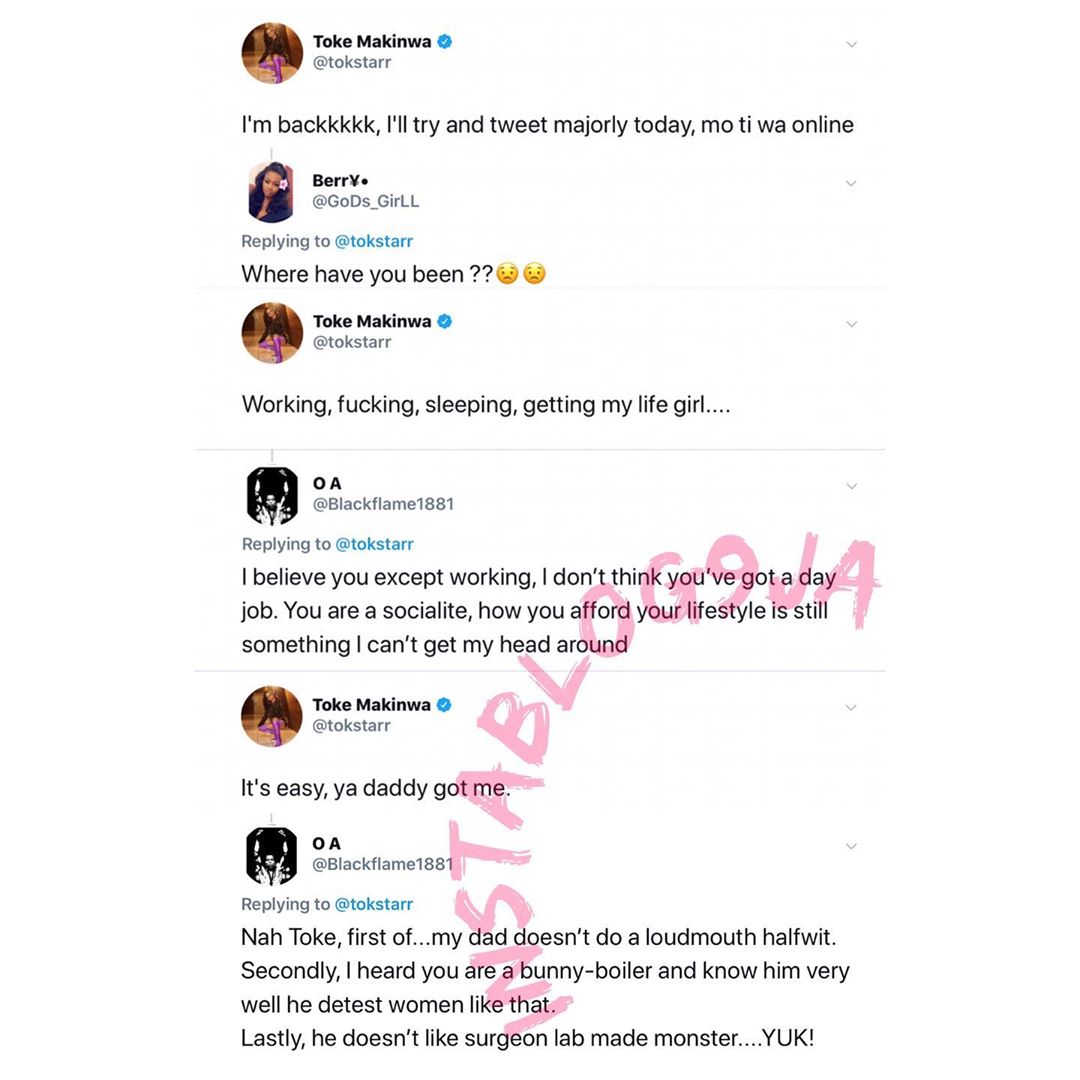Click second worried emoji after question marks

point(534,273)
